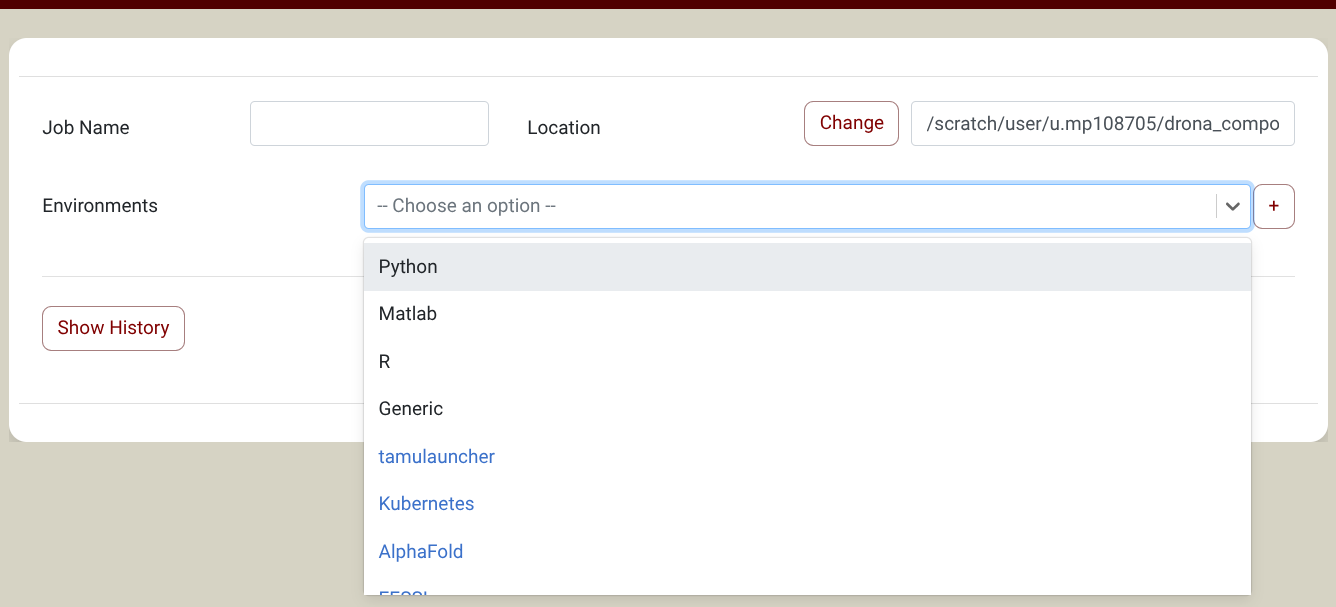The height and width of the screenshot is (607, 1336).
Task: Click the chevron arrow in Environments selector
Action: point(1233,206)
